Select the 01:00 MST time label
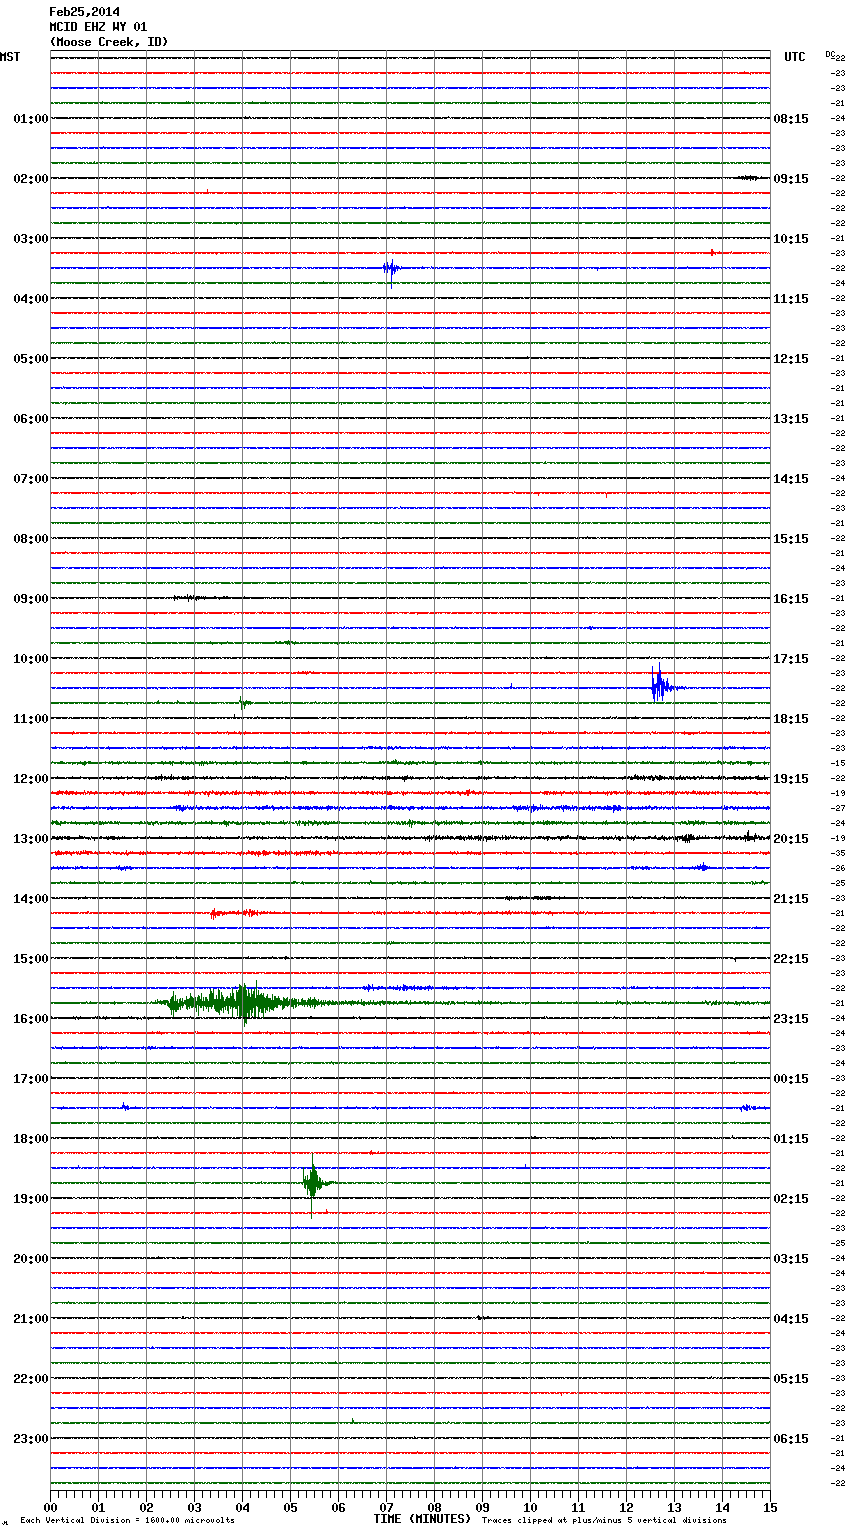This screenshot has width=850, height=1534. click(x=30, y=119)
